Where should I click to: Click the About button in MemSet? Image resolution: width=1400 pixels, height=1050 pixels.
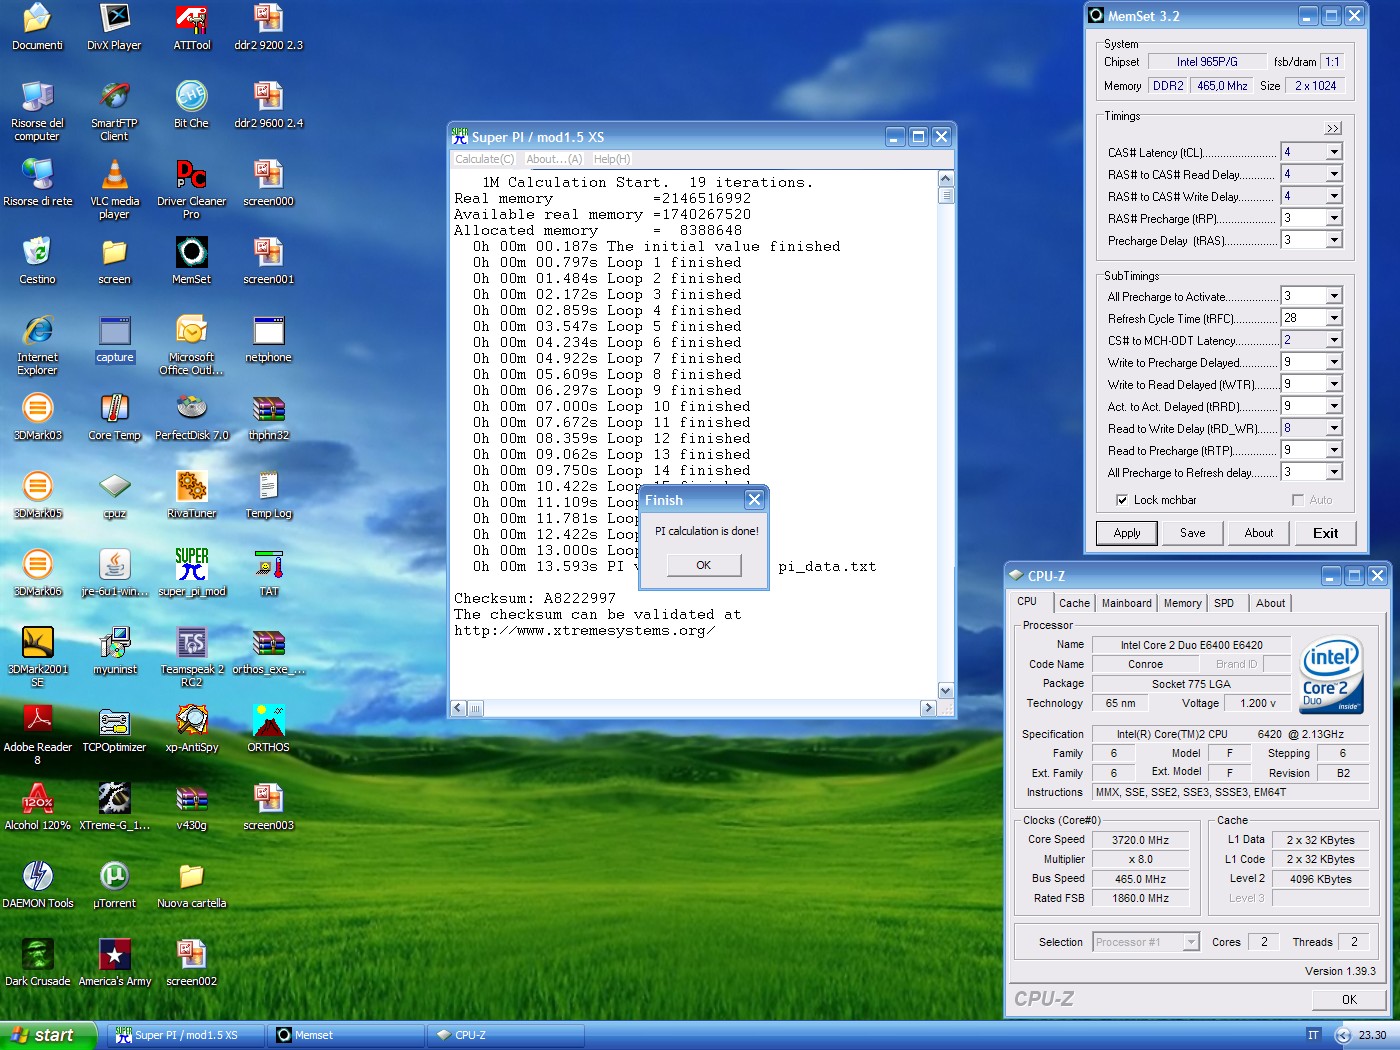(x=1259, y=533)
